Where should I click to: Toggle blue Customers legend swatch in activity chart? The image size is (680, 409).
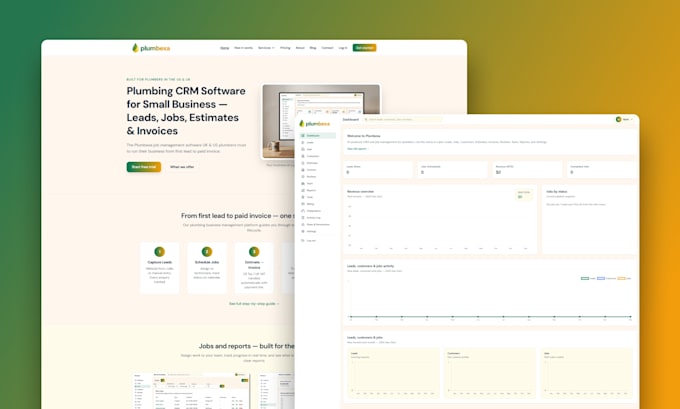pyautogui.click(x=601, y=278)
